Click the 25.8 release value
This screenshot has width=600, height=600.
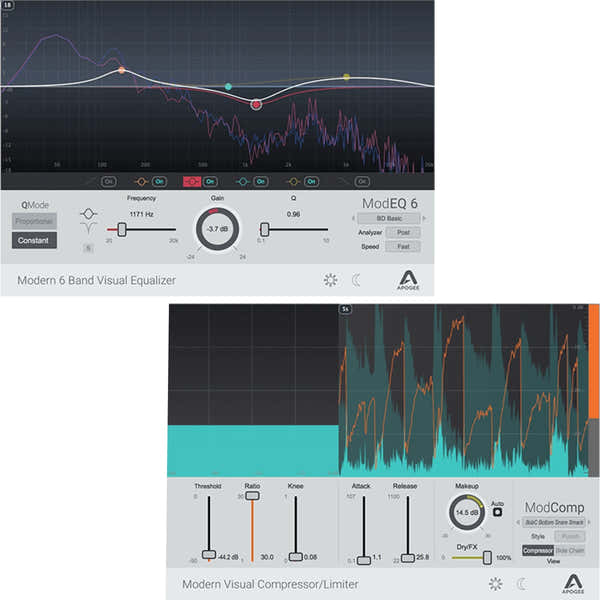(422, 557)
